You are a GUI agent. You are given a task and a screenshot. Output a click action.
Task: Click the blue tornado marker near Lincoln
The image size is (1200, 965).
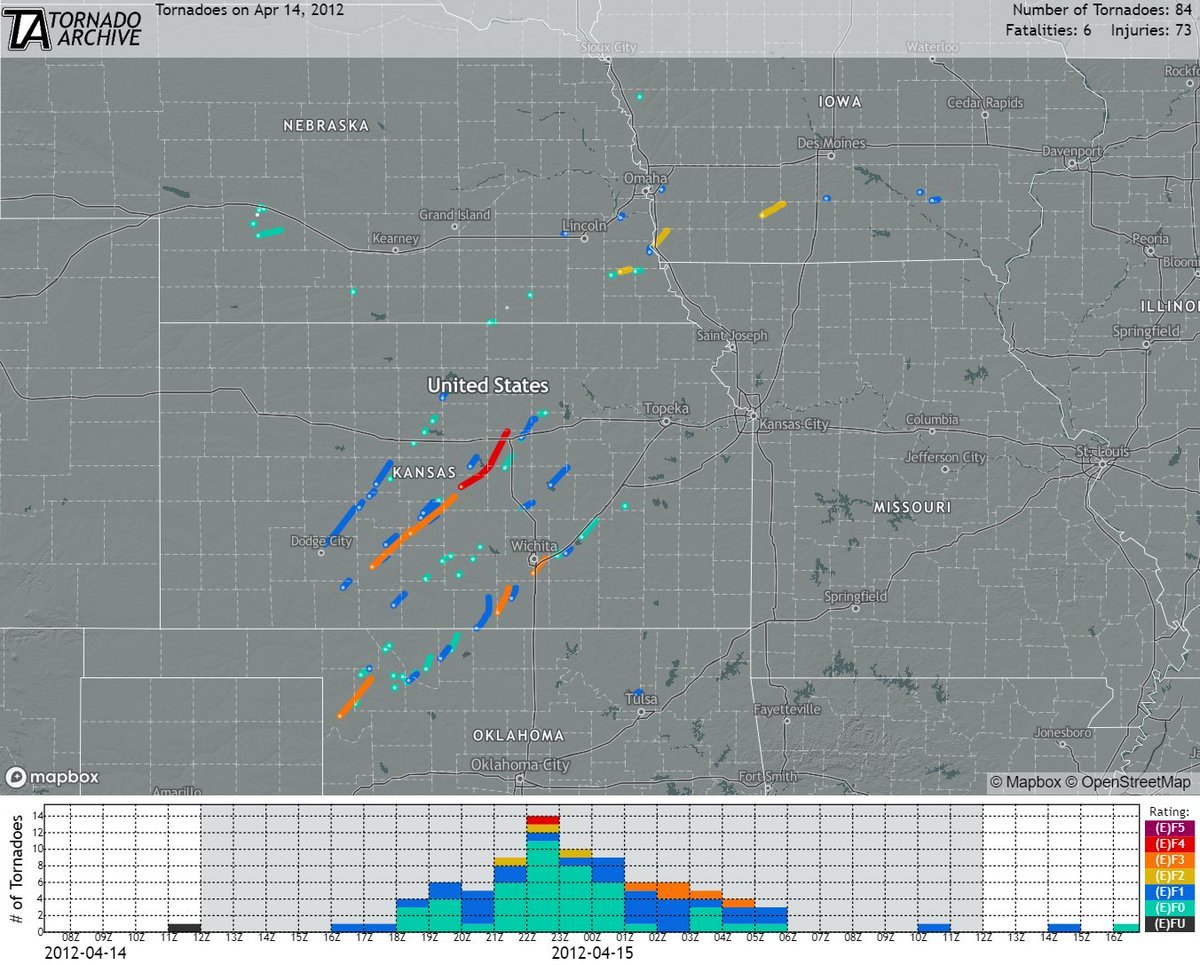(564, 233)
